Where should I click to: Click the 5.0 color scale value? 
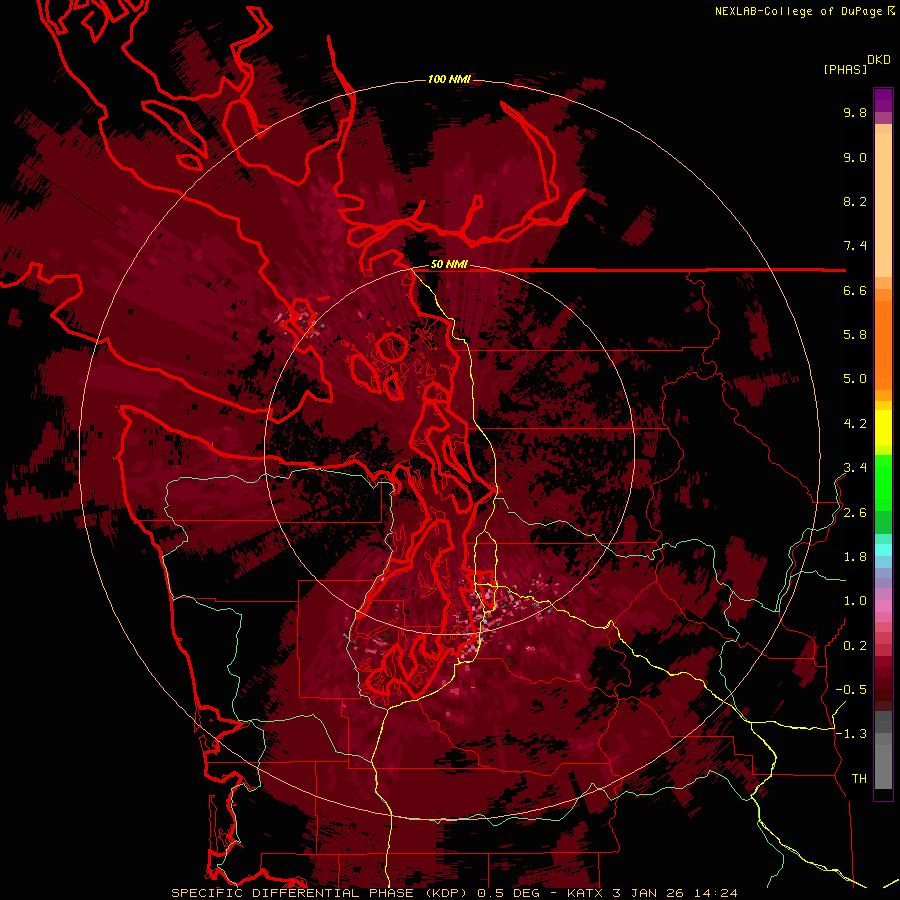click(855, 379)
